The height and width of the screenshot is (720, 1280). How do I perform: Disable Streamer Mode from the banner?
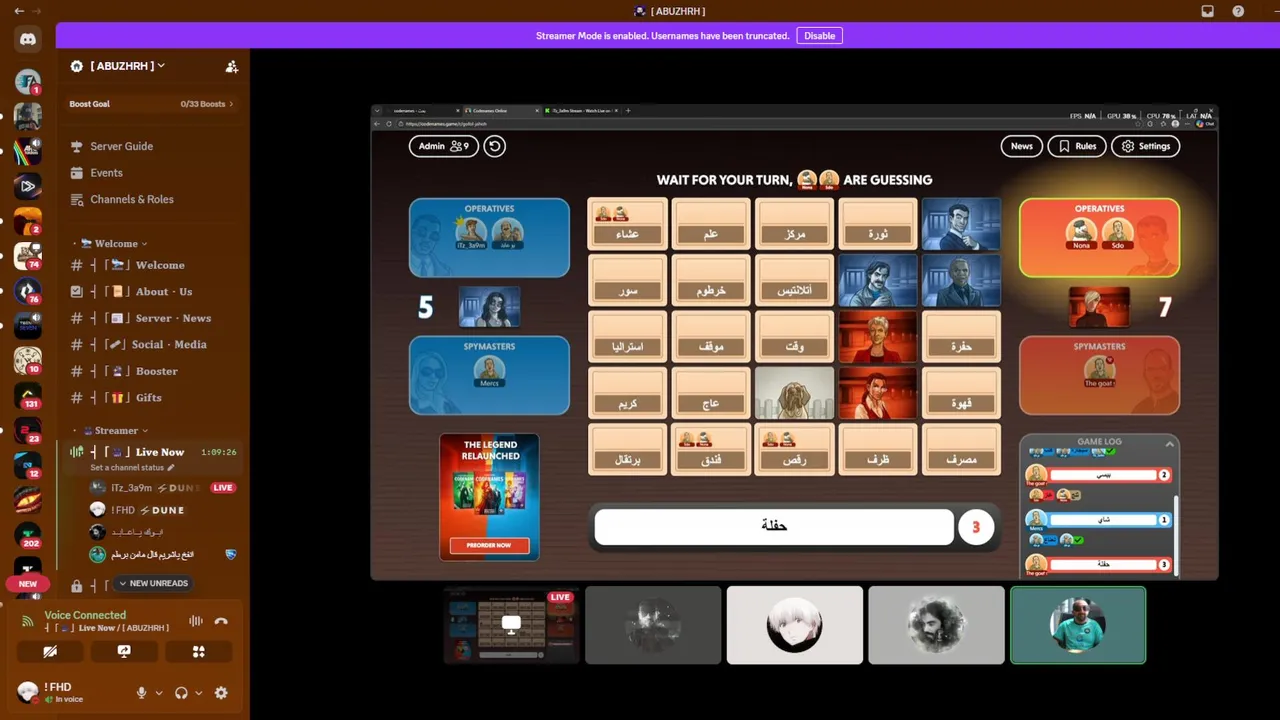tap(819, 36)
